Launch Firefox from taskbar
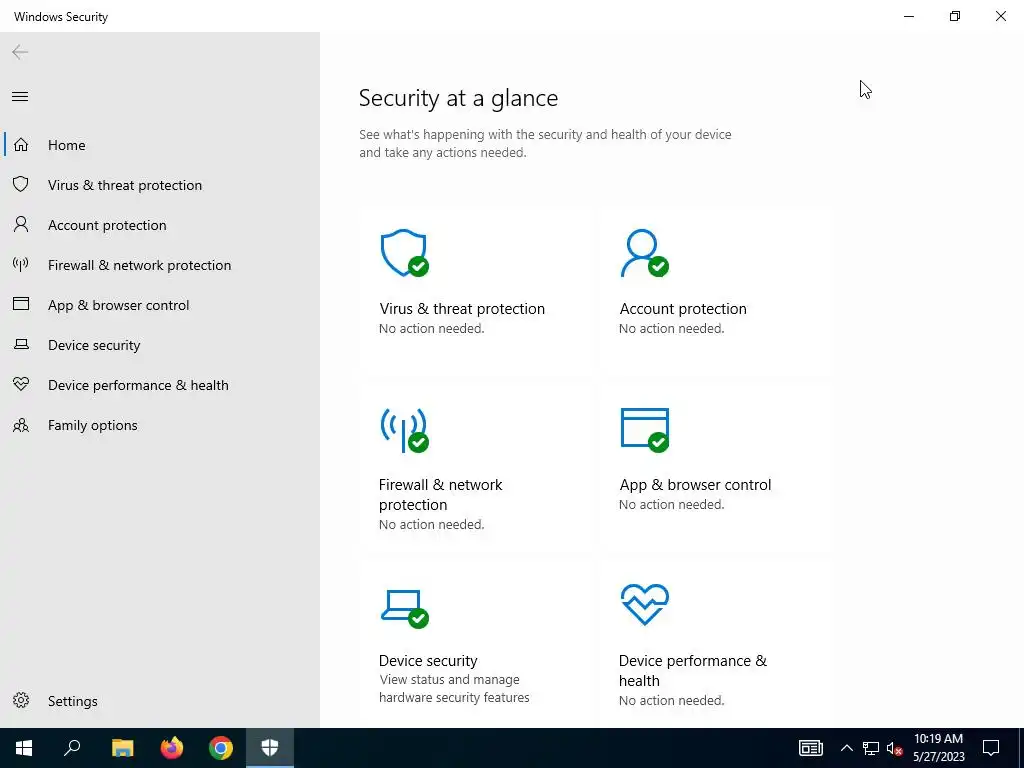This screenshot has height=768, width=1024. 172,748
